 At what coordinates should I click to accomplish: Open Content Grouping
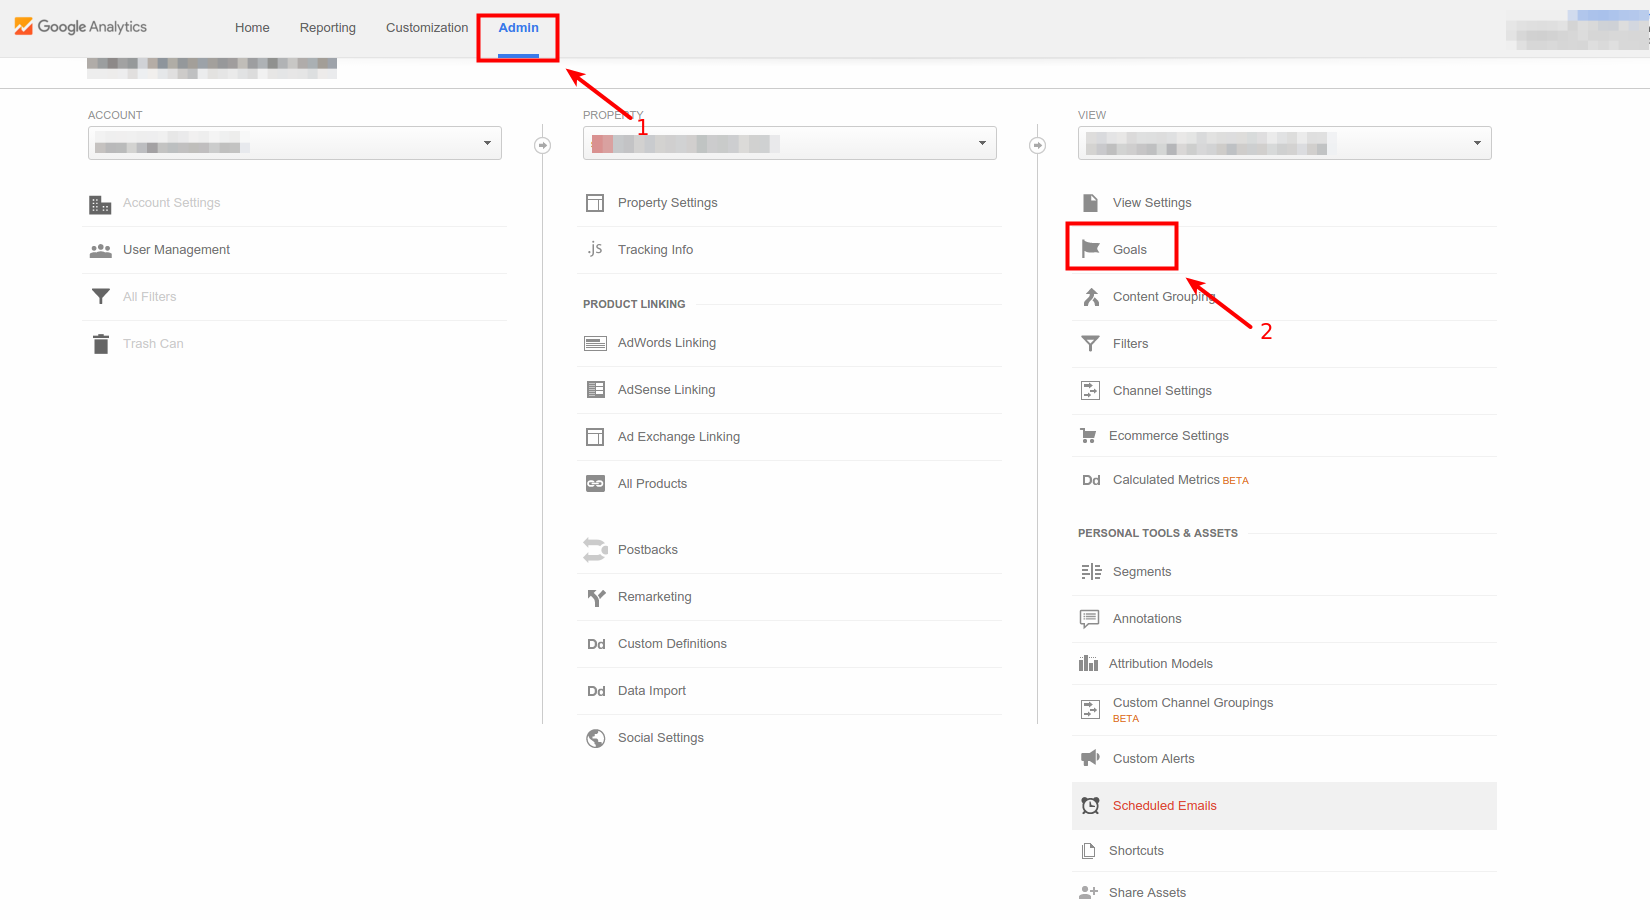pyautogui.click(x=1164, y=297)
